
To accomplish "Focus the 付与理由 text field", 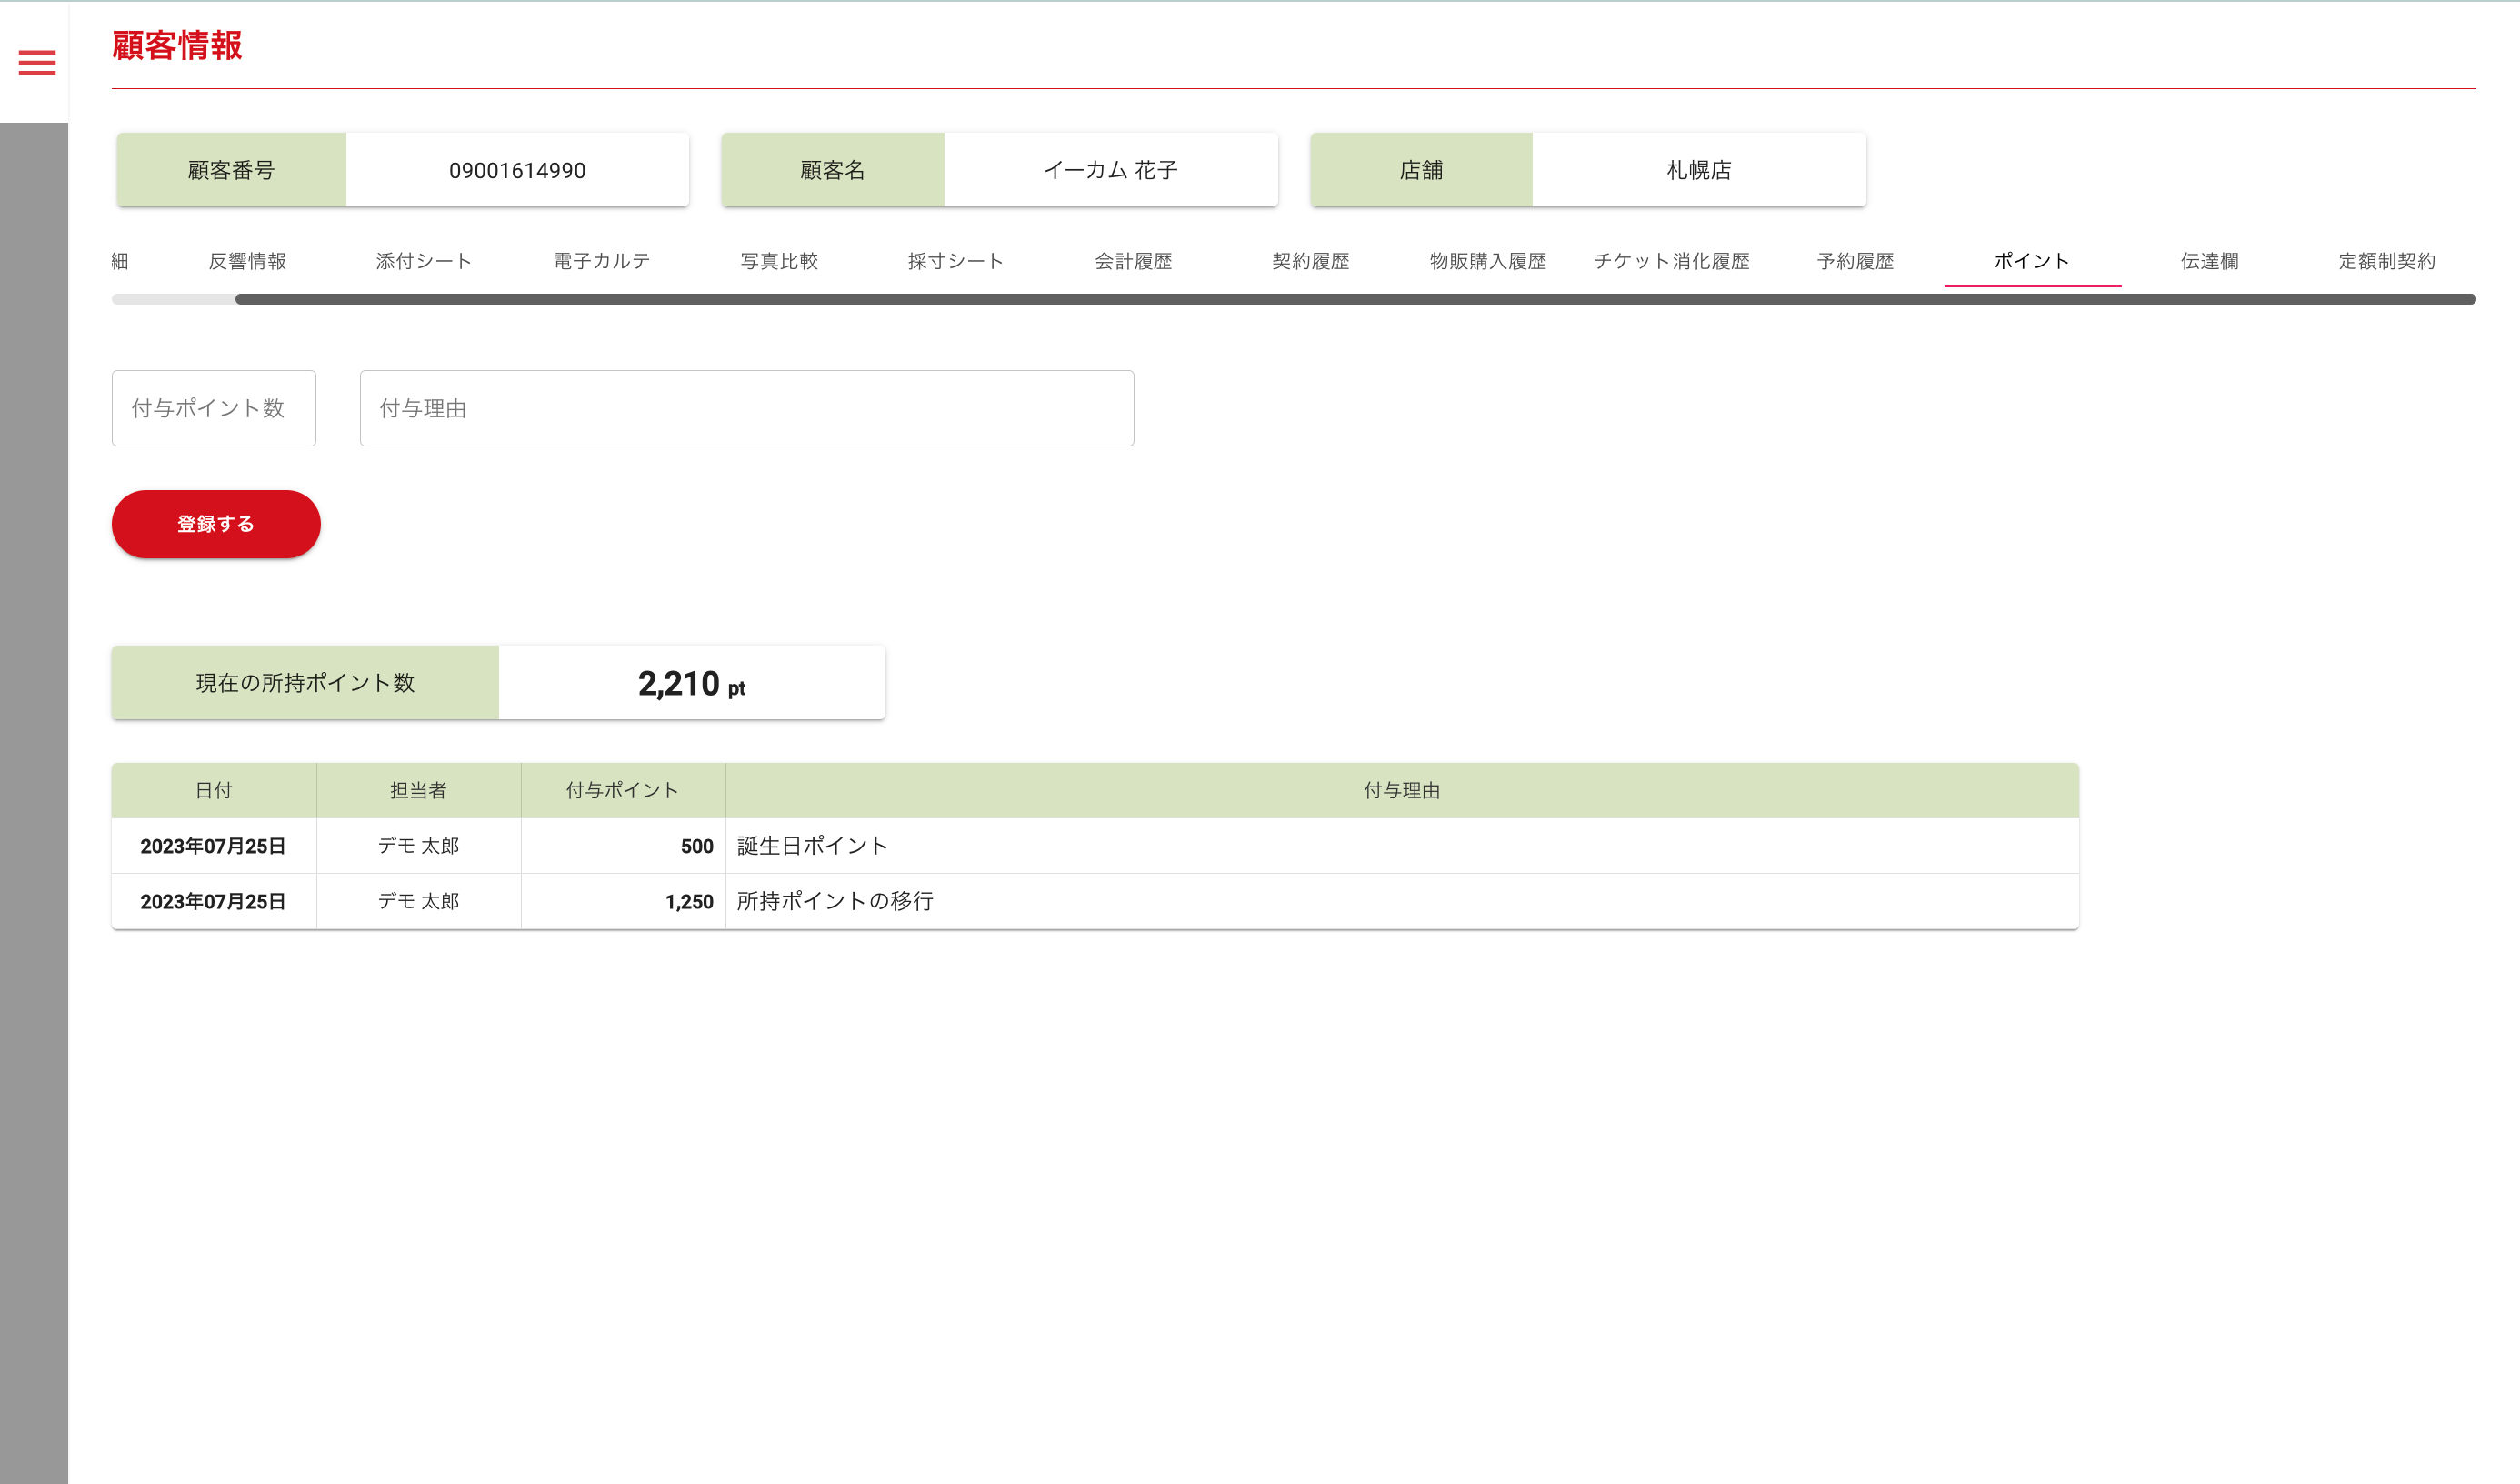I will (746, 408).
